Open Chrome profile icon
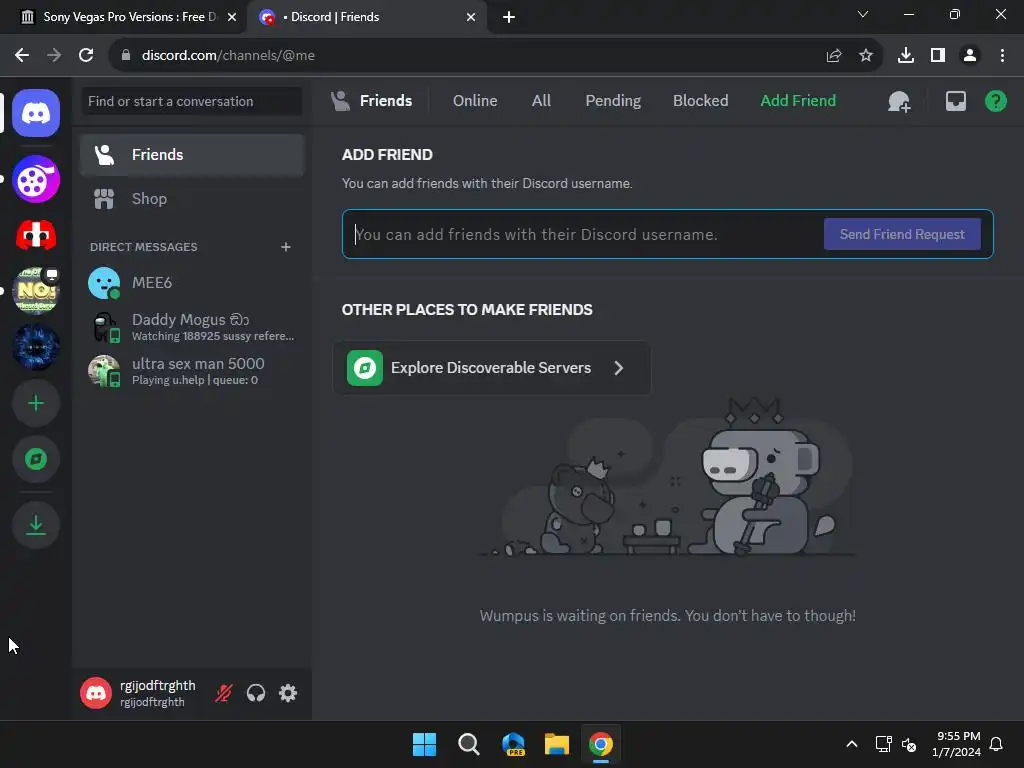 tap(970, 56)
